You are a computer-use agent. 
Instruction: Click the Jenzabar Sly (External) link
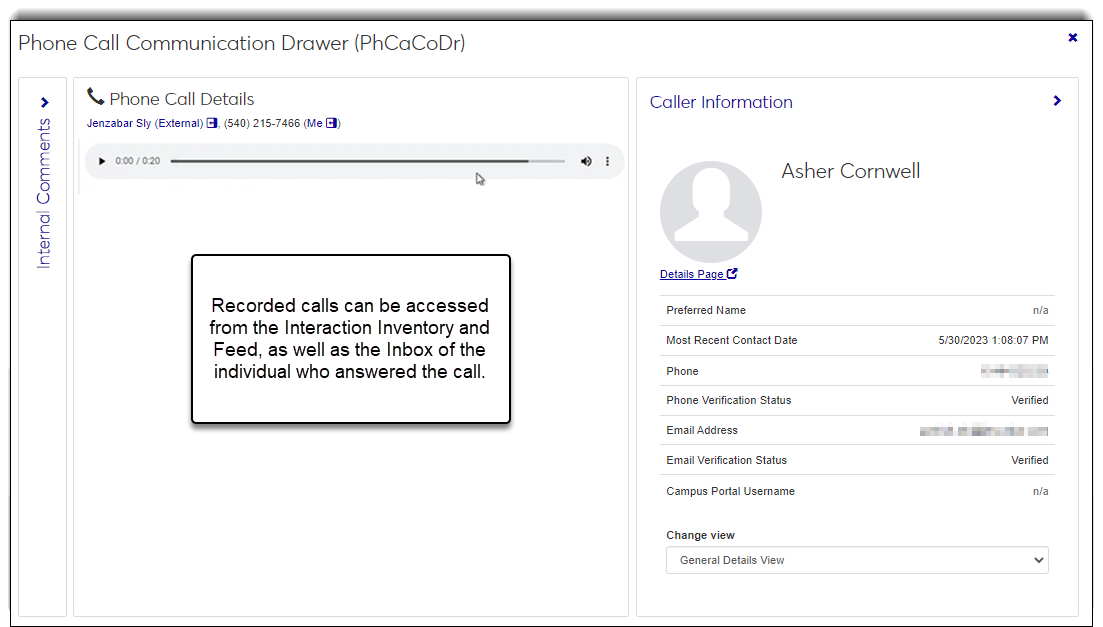[x=144, y=124]
